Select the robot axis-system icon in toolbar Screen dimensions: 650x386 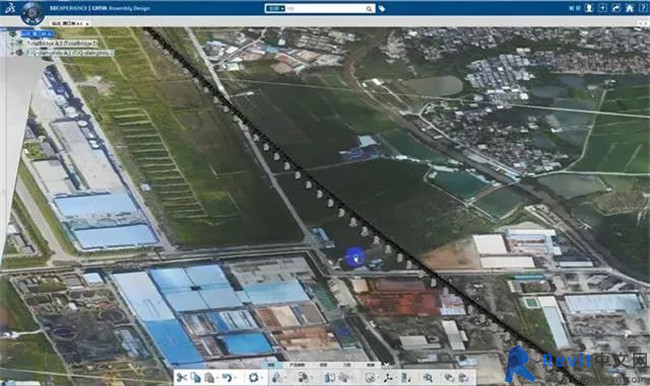click(388, 377)
